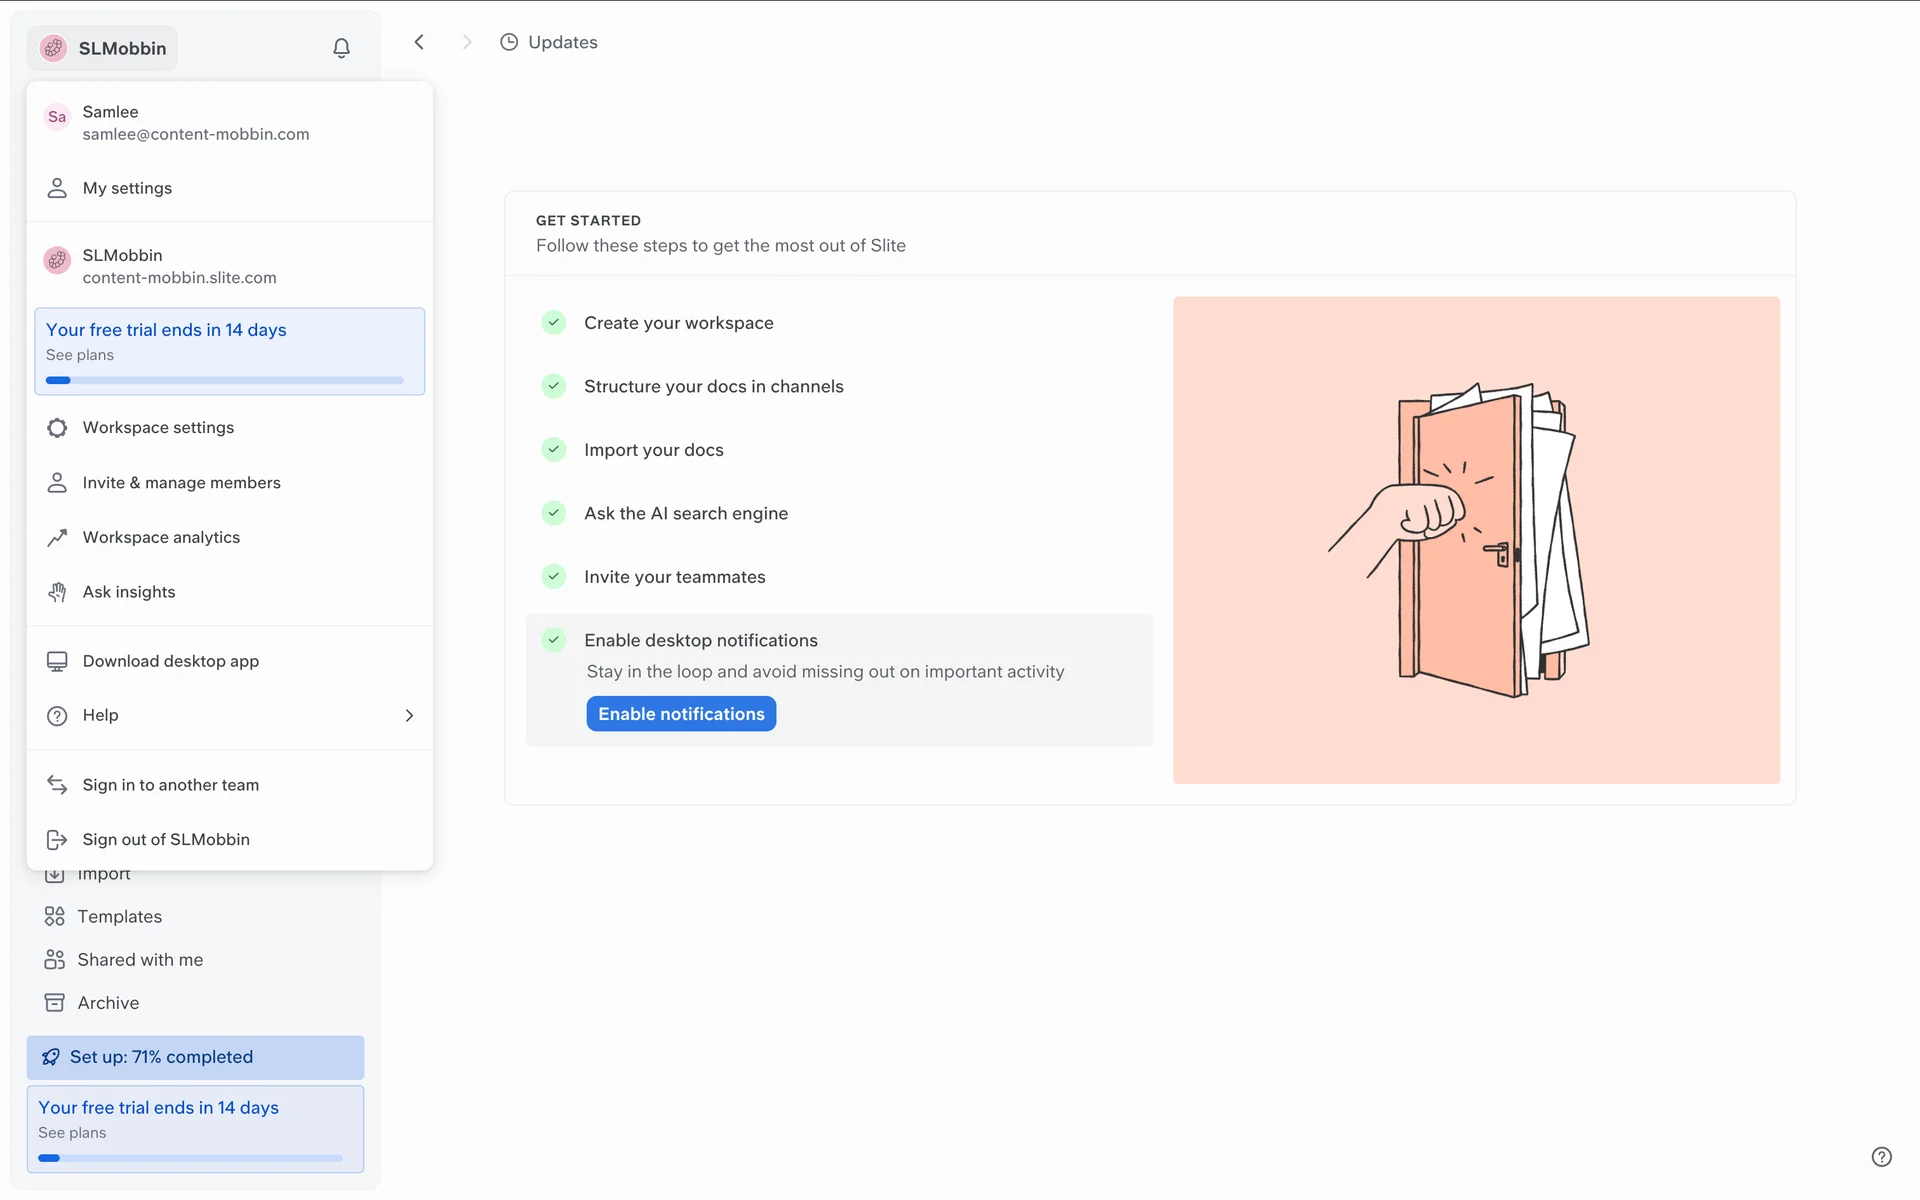1920x1200 pixels.
Task: Click the notifications bell icon
Action: coord(341,48)
